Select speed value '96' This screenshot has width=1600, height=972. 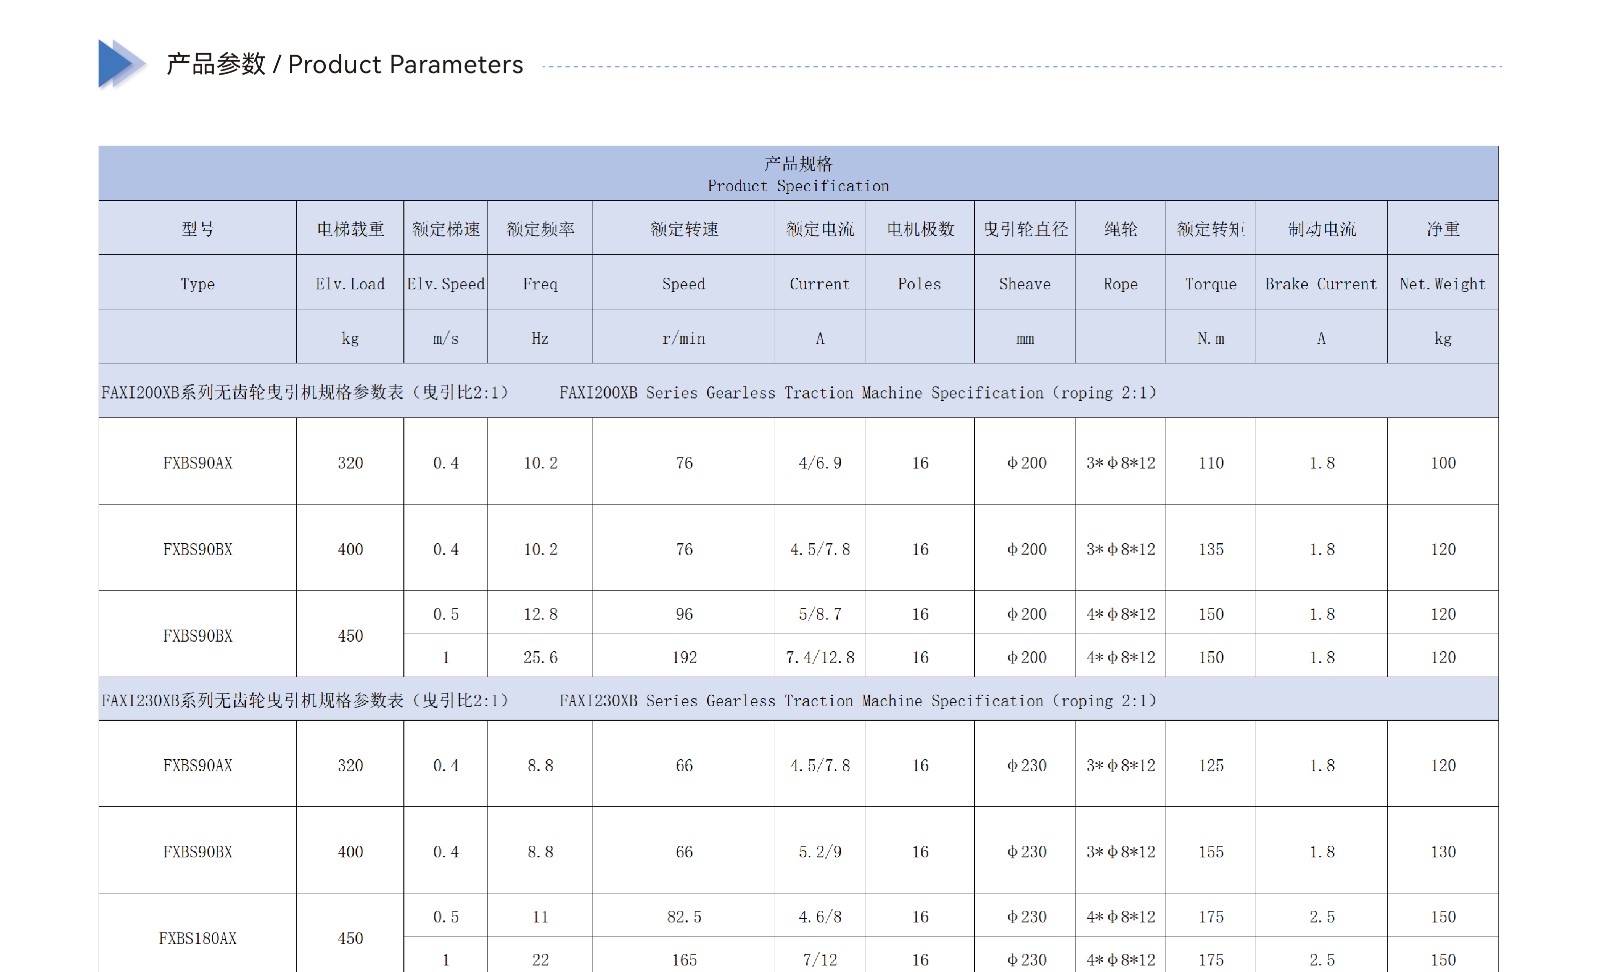point(684,614)
